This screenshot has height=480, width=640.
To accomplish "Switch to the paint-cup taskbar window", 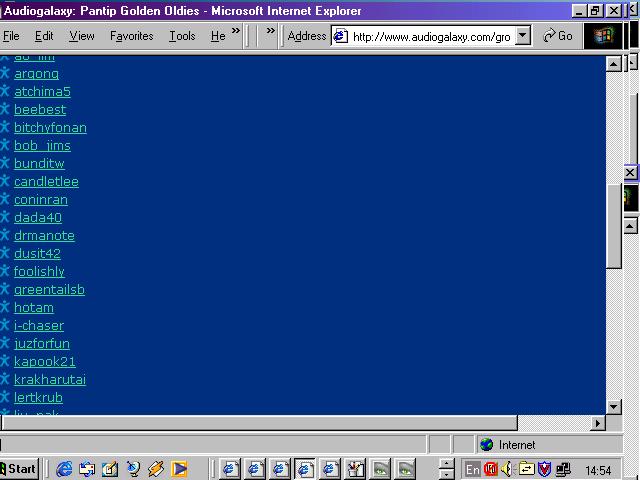I will [355, 469].
